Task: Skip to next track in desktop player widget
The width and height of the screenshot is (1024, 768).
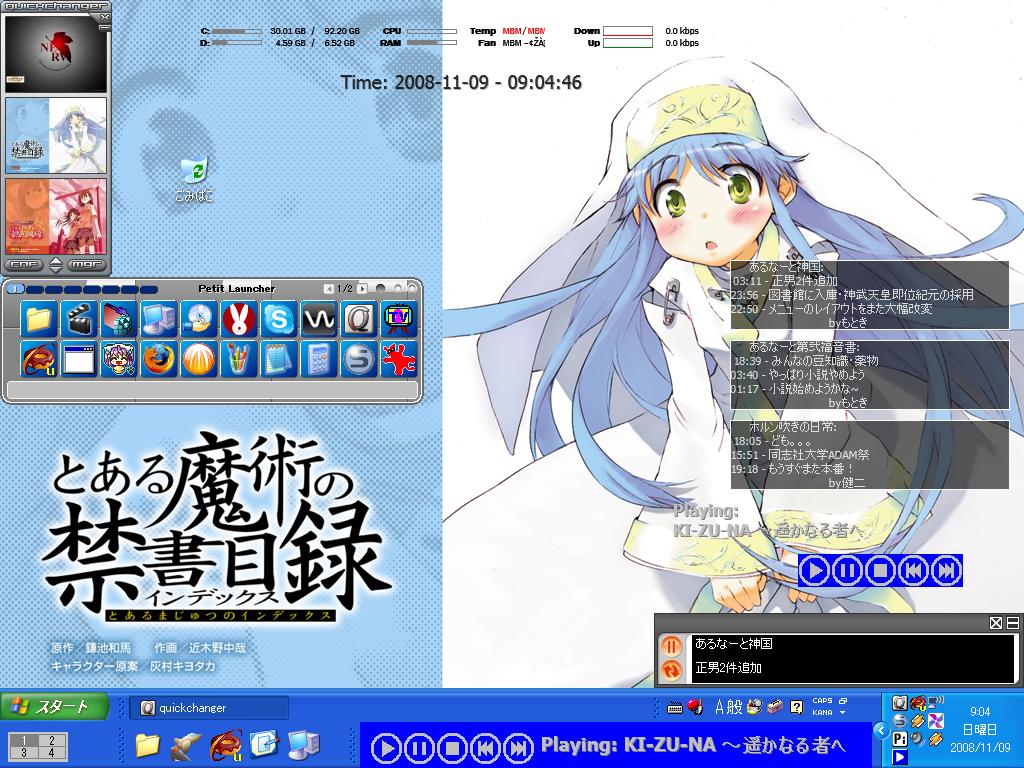Action: [x=946, y=571]
